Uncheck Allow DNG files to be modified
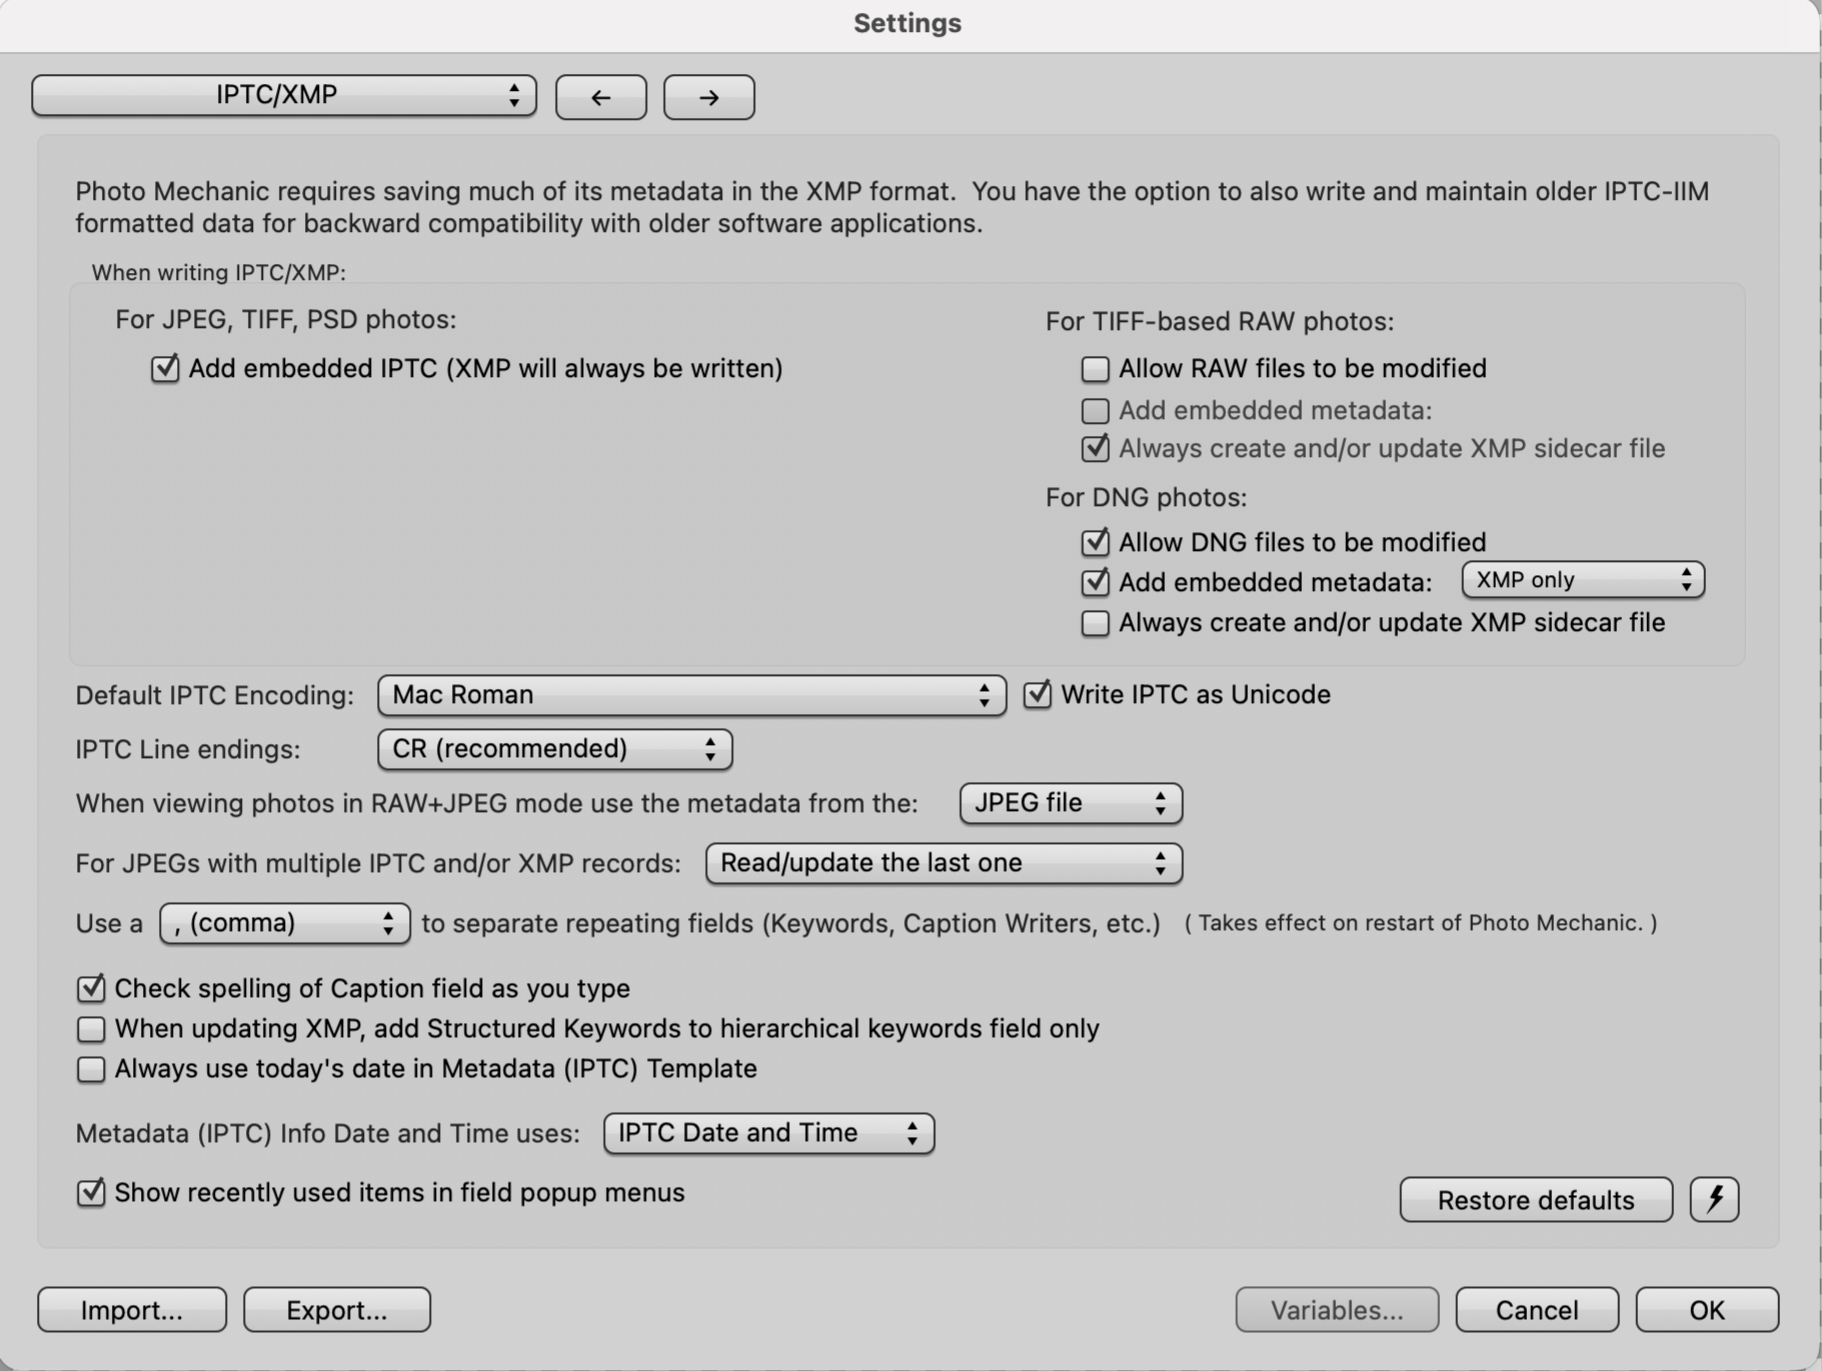 click(1095, 542)
